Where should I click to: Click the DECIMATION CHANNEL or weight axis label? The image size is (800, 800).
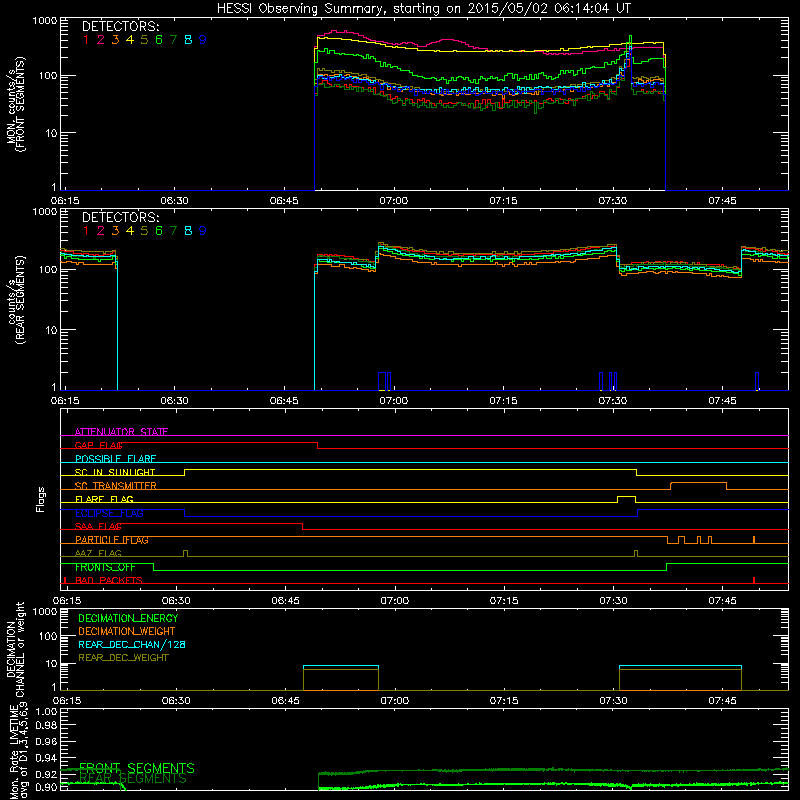click(15, 649)
